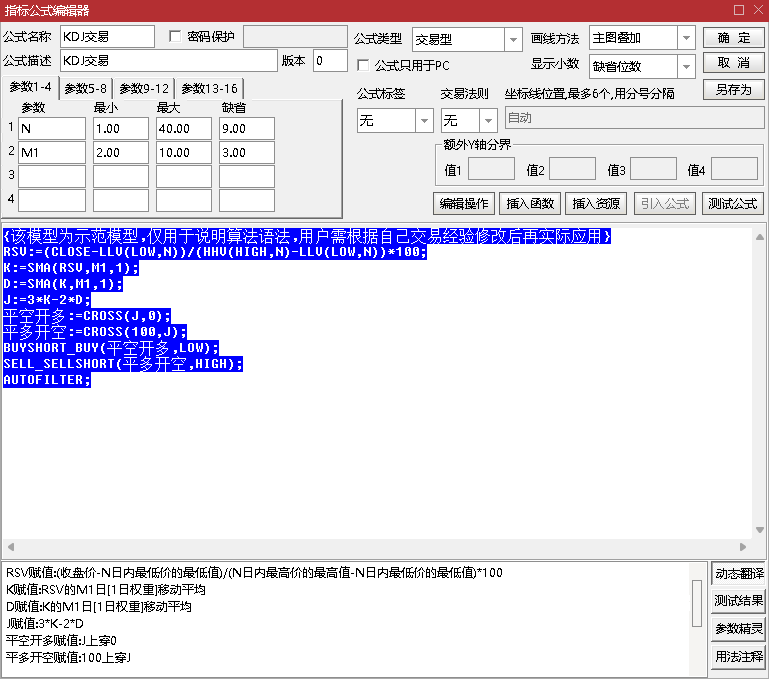Focus the 公式描述 input field
The image size is (769, 679).
pos(169,61)
